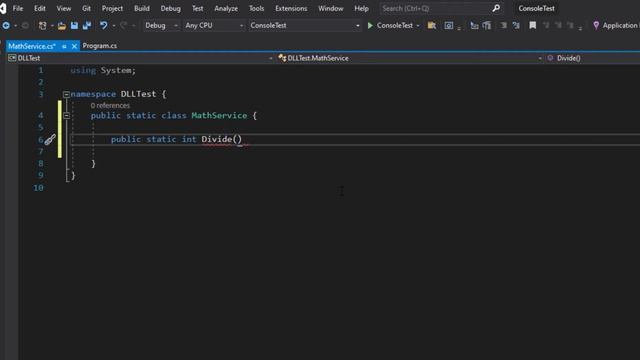This screenshot has width=640, height=360.
Task: Select the MathService.cs tab
Action: tap(32, 46)
